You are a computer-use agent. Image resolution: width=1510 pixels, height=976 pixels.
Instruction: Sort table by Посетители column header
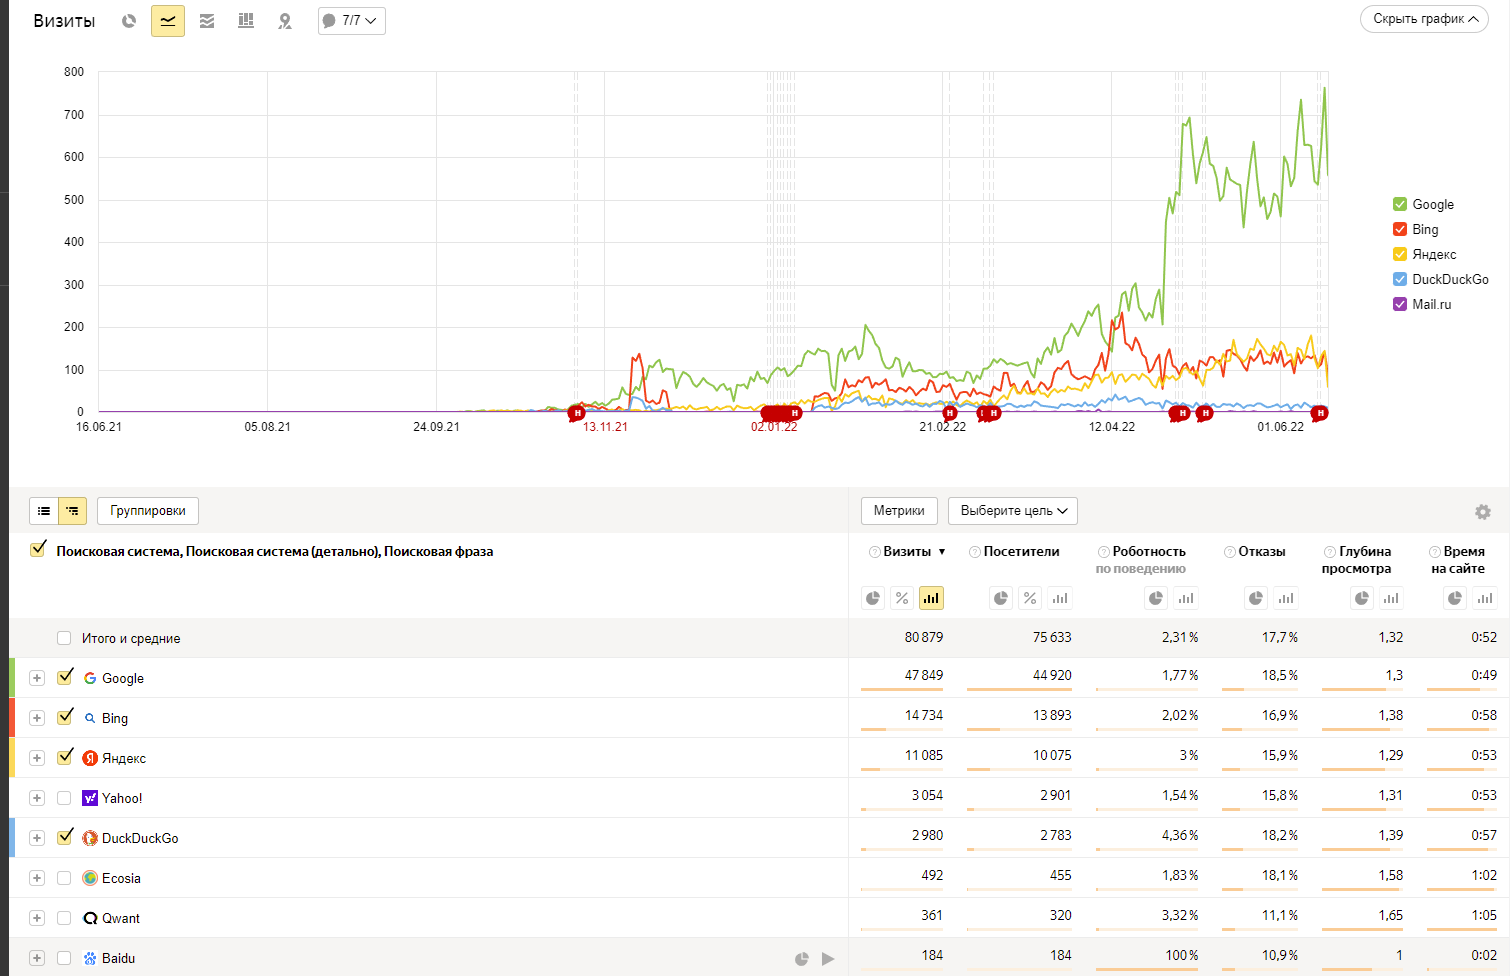(x=1021, y=551)
